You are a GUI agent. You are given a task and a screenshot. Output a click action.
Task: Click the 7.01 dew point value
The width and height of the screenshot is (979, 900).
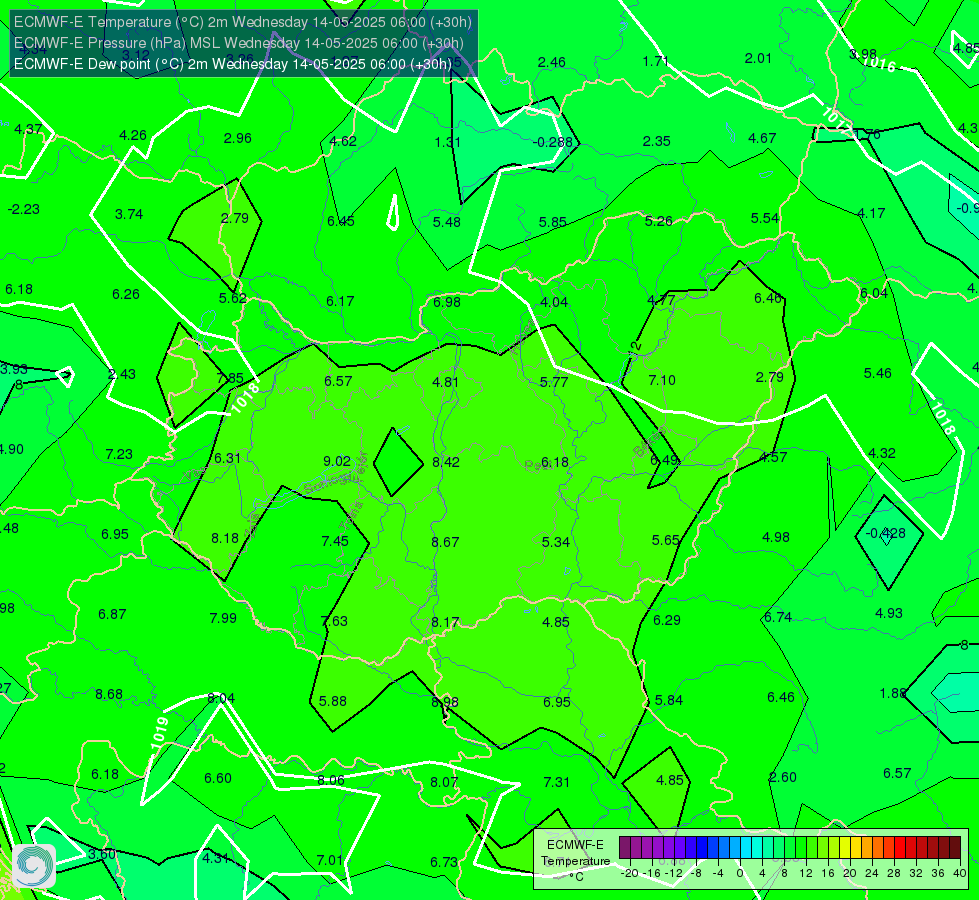pyautogui.click(x=330, y=860)
